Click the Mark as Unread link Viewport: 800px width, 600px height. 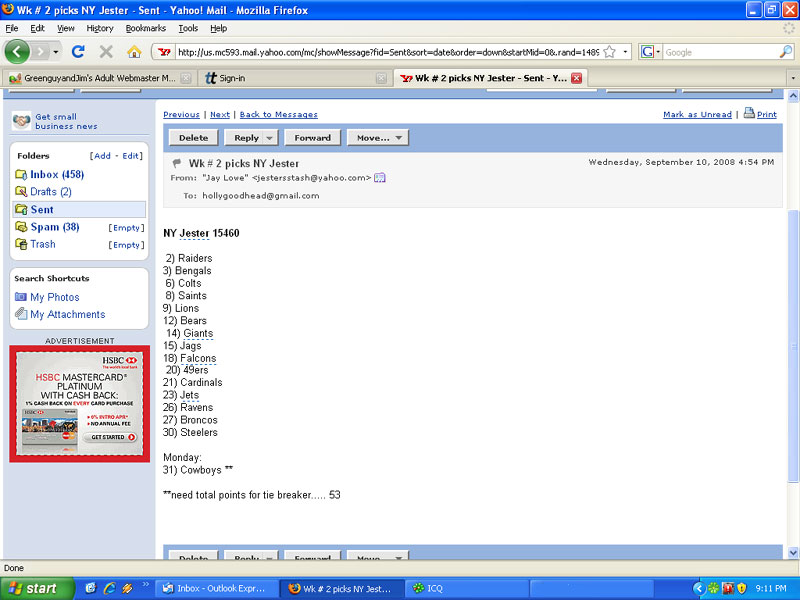(x=697, y=115)
